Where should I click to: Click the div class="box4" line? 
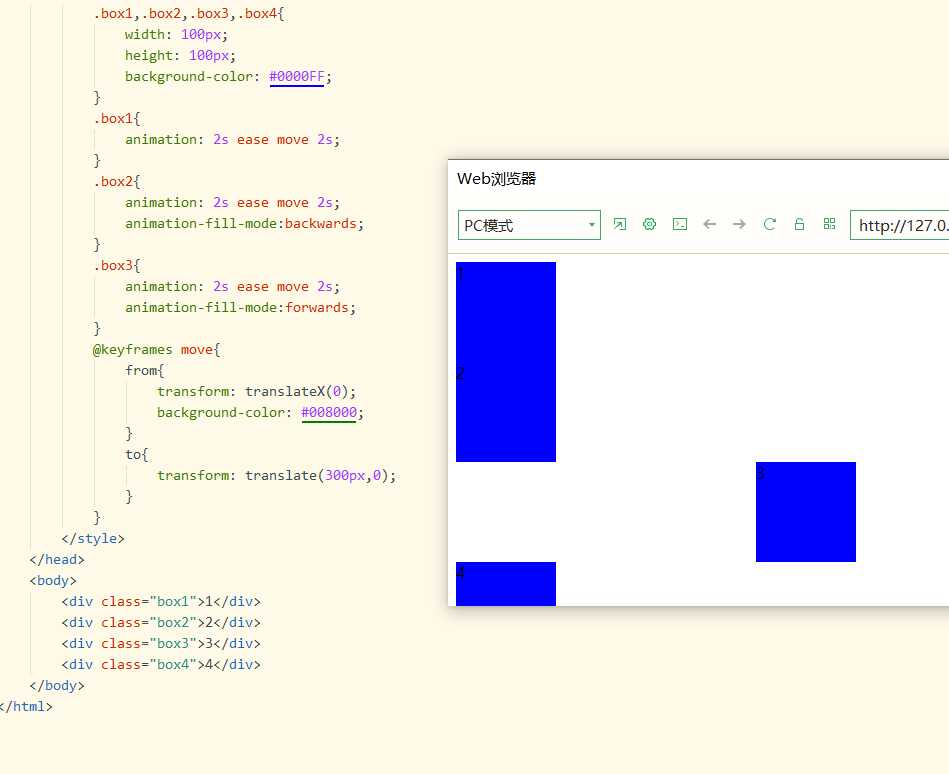coord(161,664)
